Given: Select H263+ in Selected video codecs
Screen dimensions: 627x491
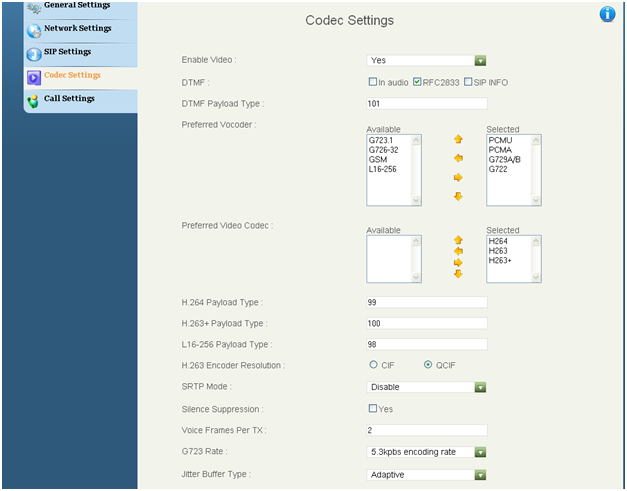Looking at the screenshot, I should [500, 260].
